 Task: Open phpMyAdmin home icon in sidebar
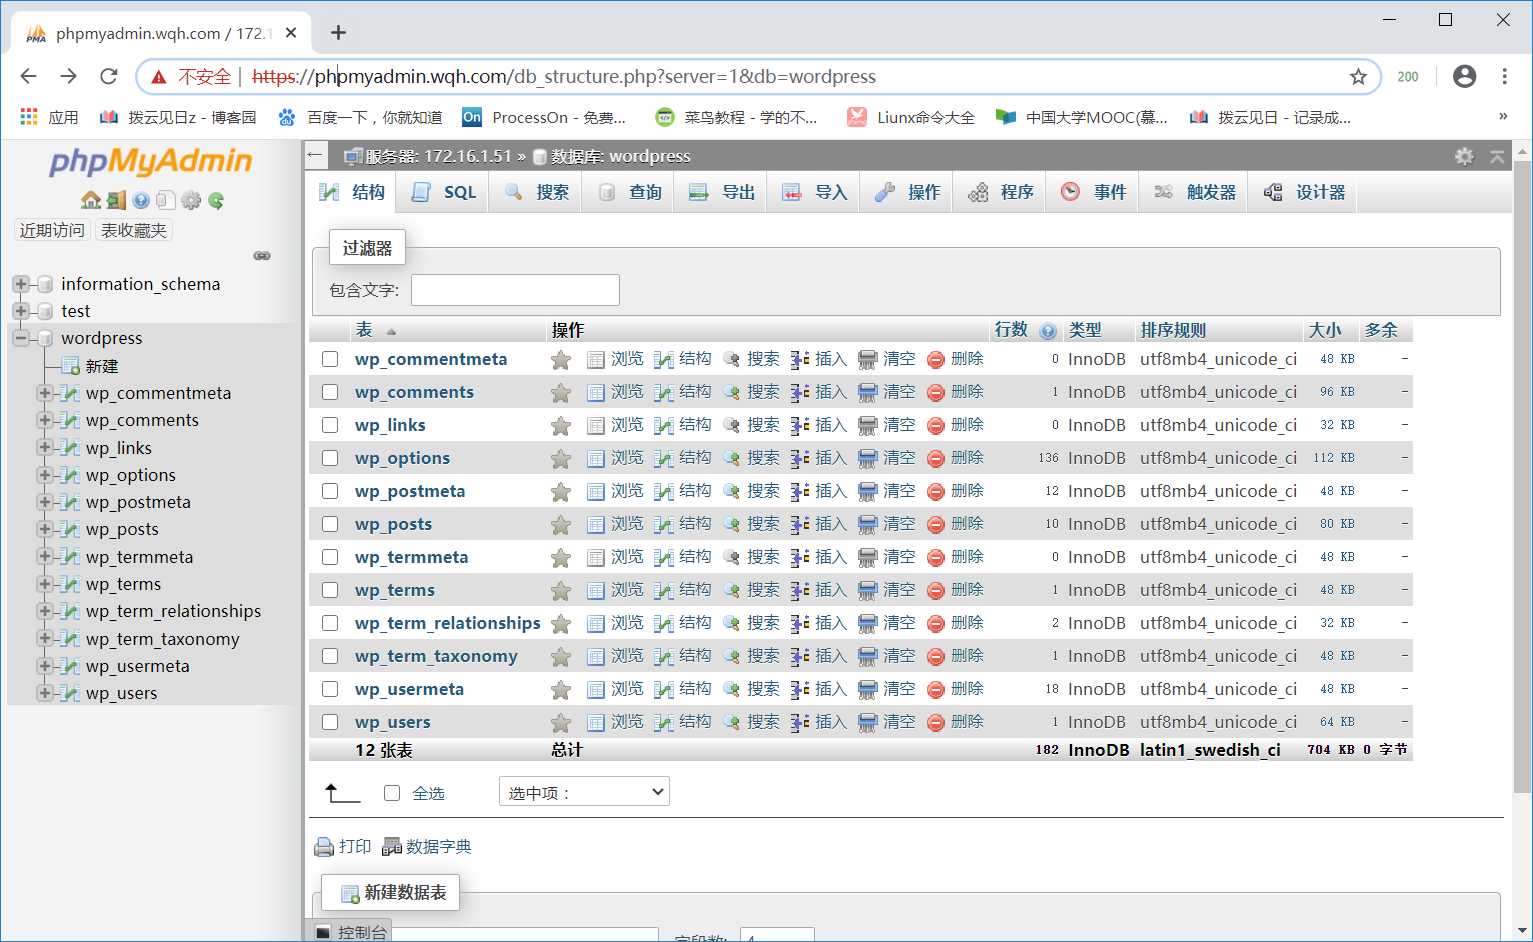point(91,200)
